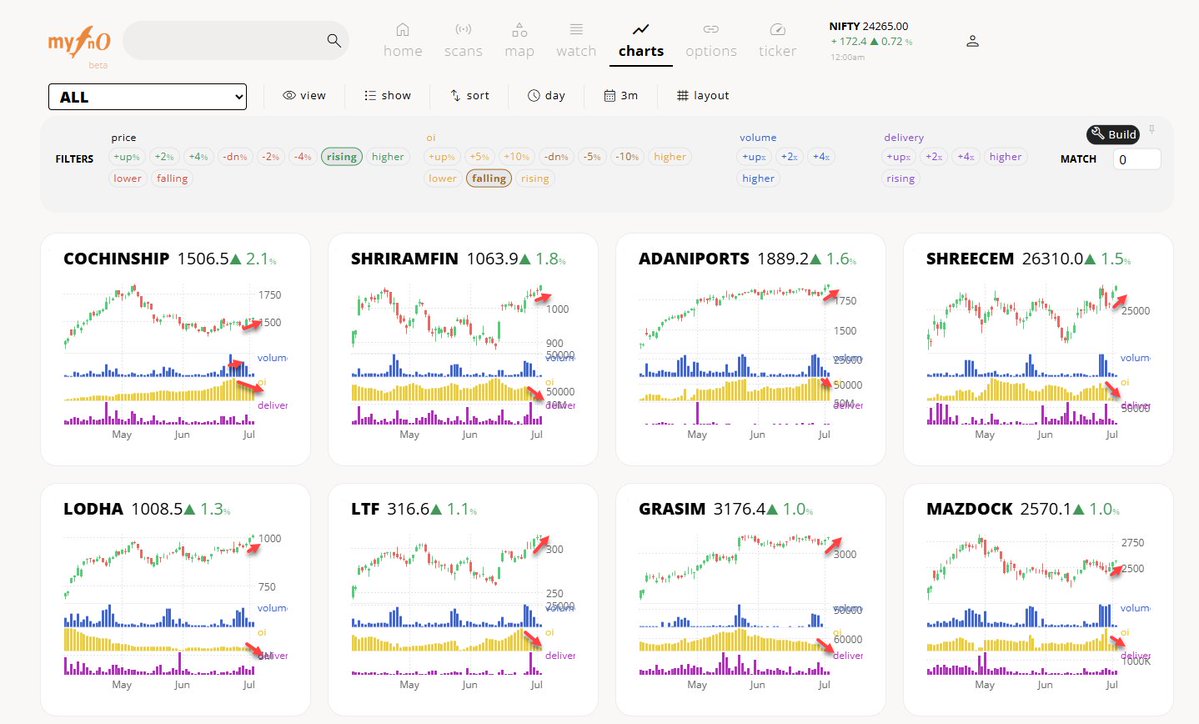
Task: Toggle oi -5% filter
Action: 592,157
